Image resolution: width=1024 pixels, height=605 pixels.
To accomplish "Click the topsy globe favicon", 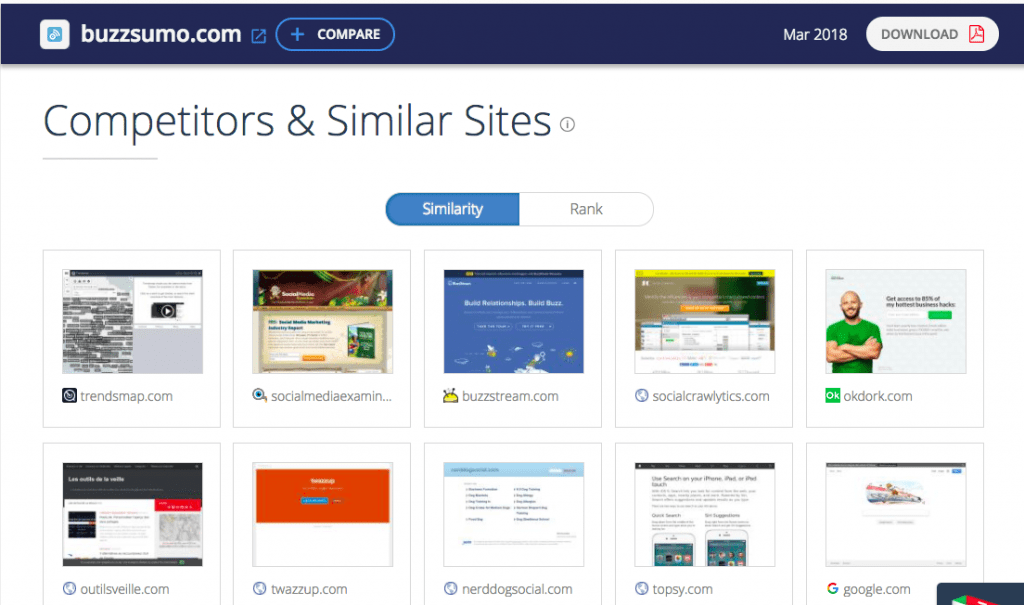I will pos(642,588).
